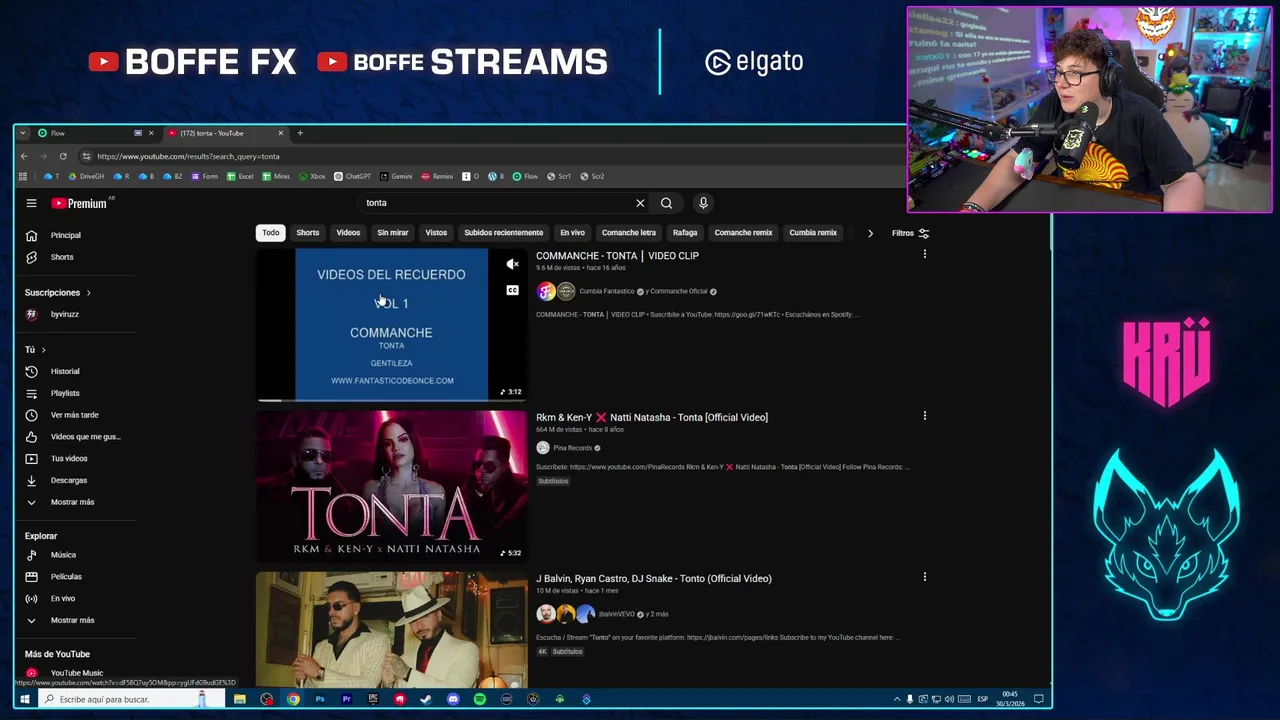Open the Excel bookmark
Image resolution: width=1280 pixels, height=720 pixels.
click(240, 176)
